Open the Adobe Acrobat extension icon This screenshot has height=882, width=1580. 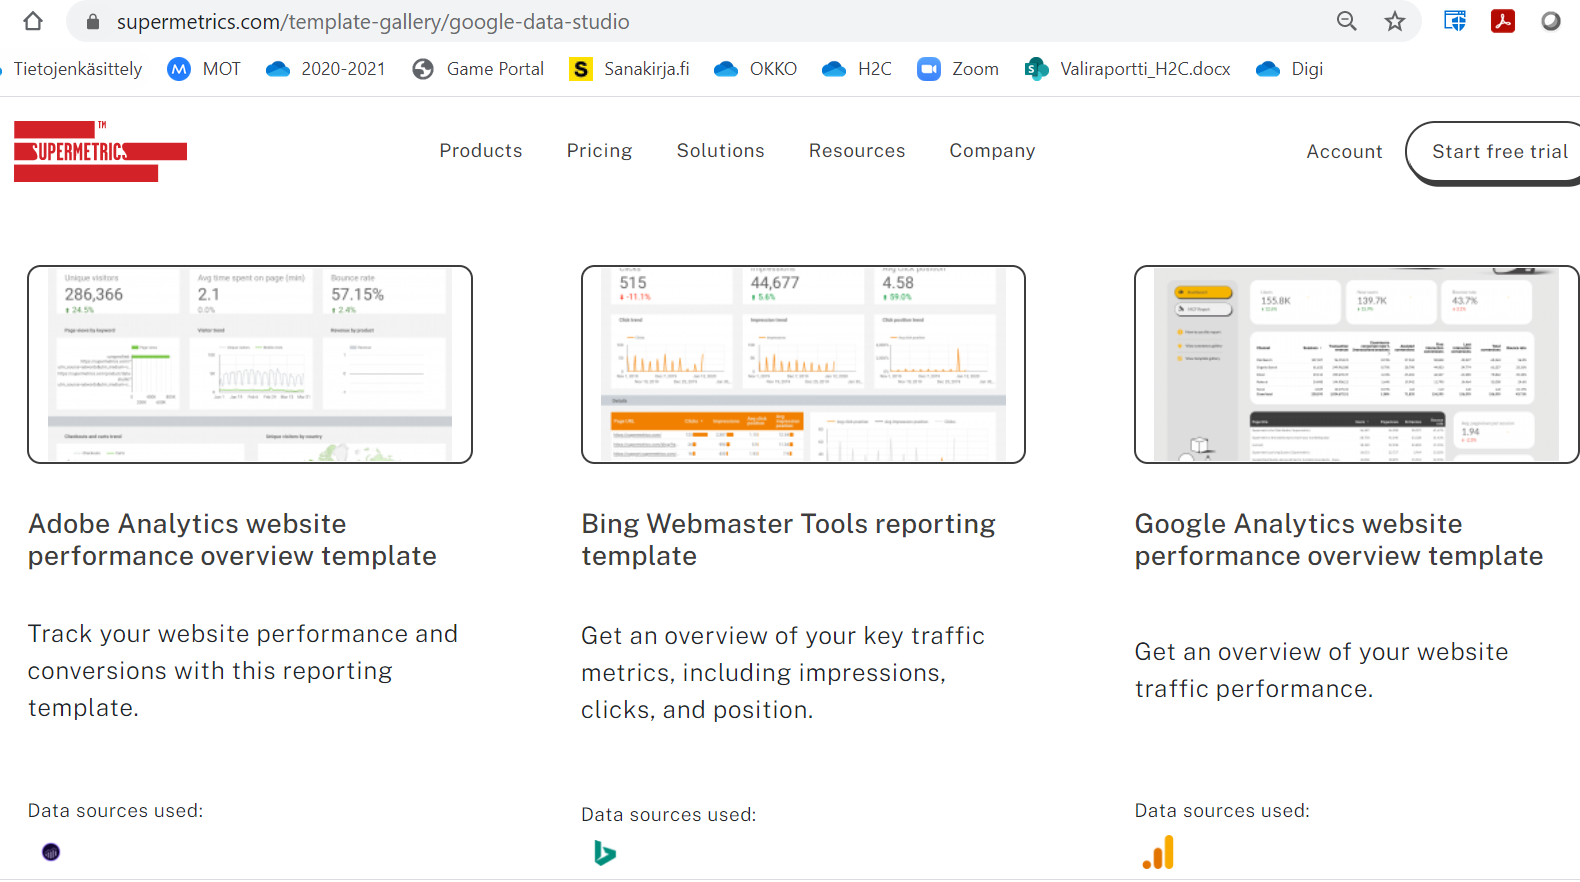[x=1503, y=21]
